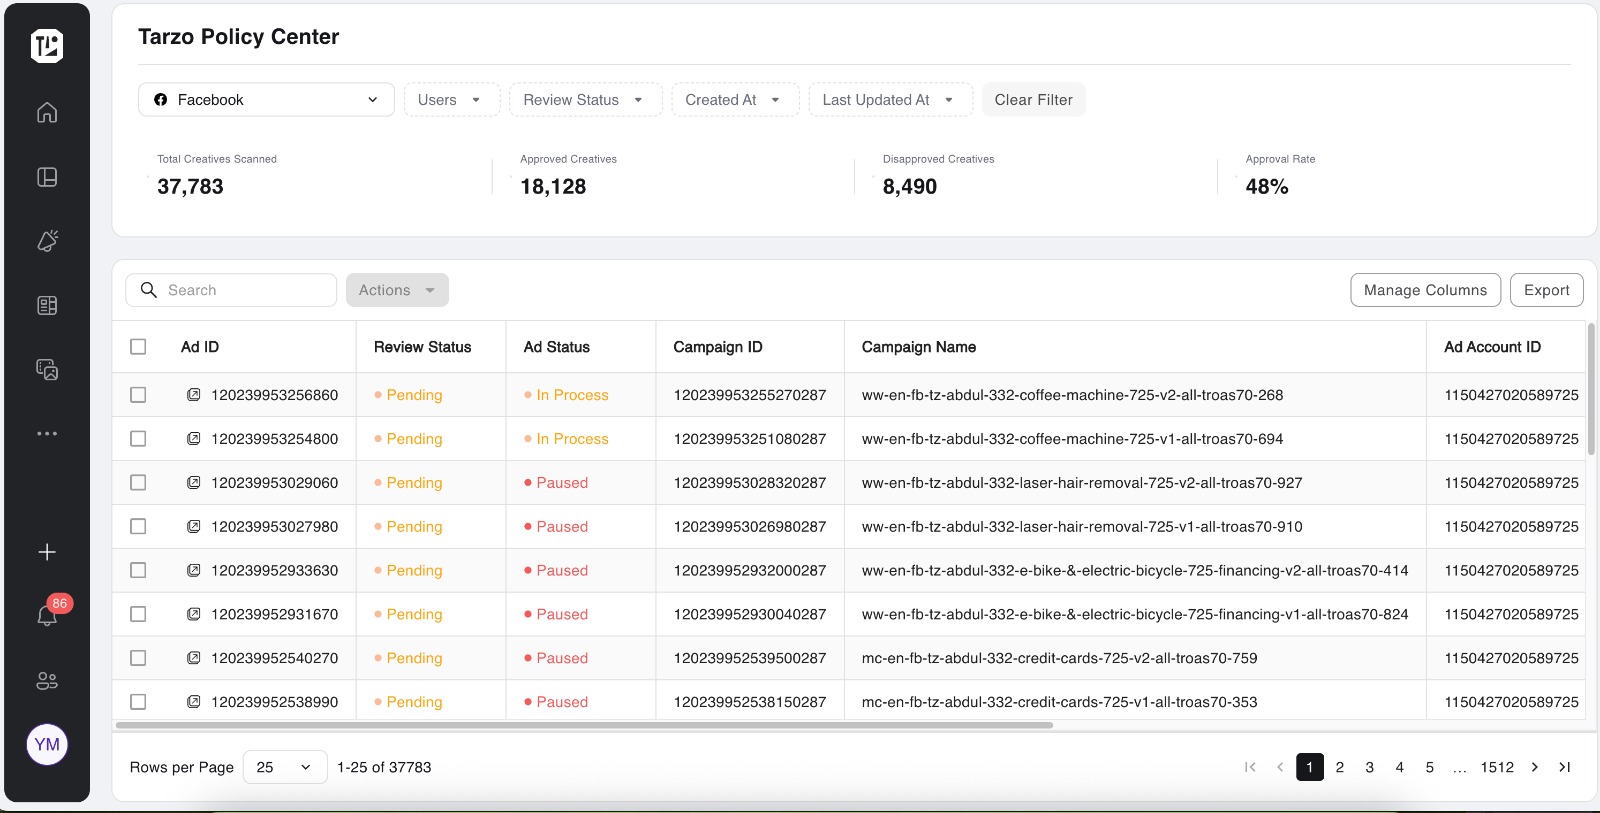Image resolution: width=1600 pixels, height=813 pixels.
Task: Open the Rows per Page selector
Action: pyautogui.click(x=284, y=767)
